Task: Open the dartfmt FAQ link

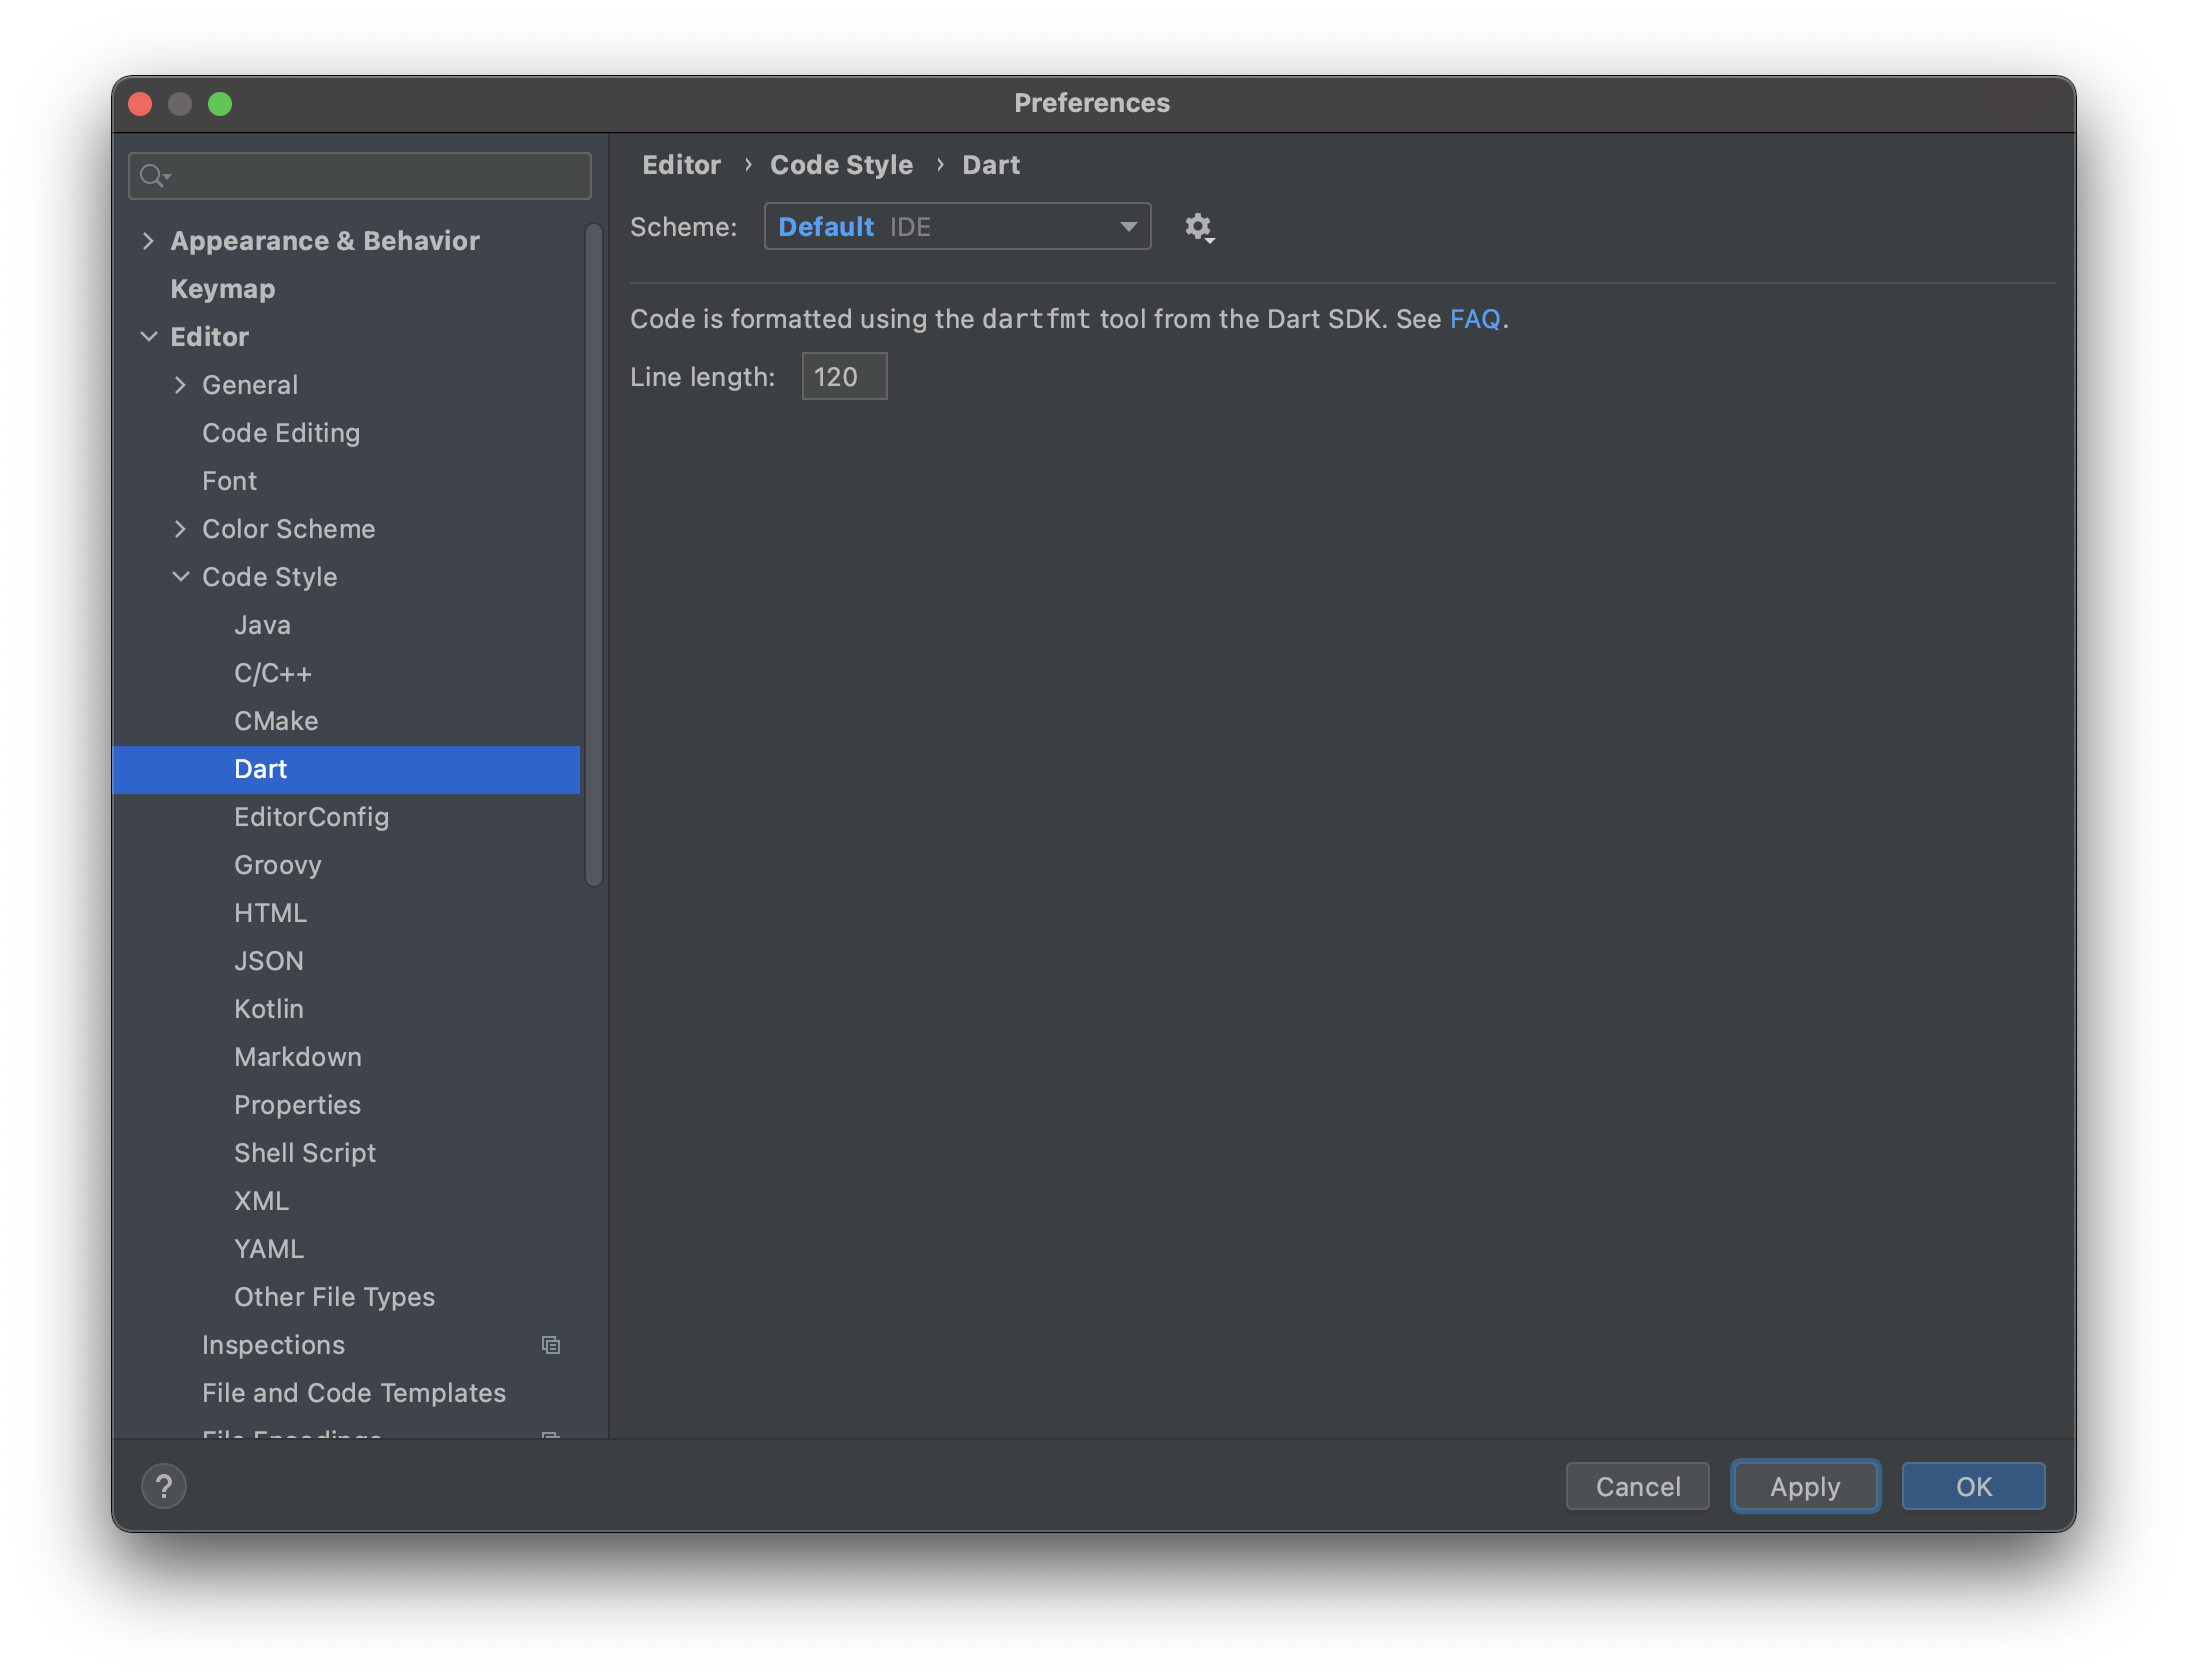Action: [x=1474, y=319]
